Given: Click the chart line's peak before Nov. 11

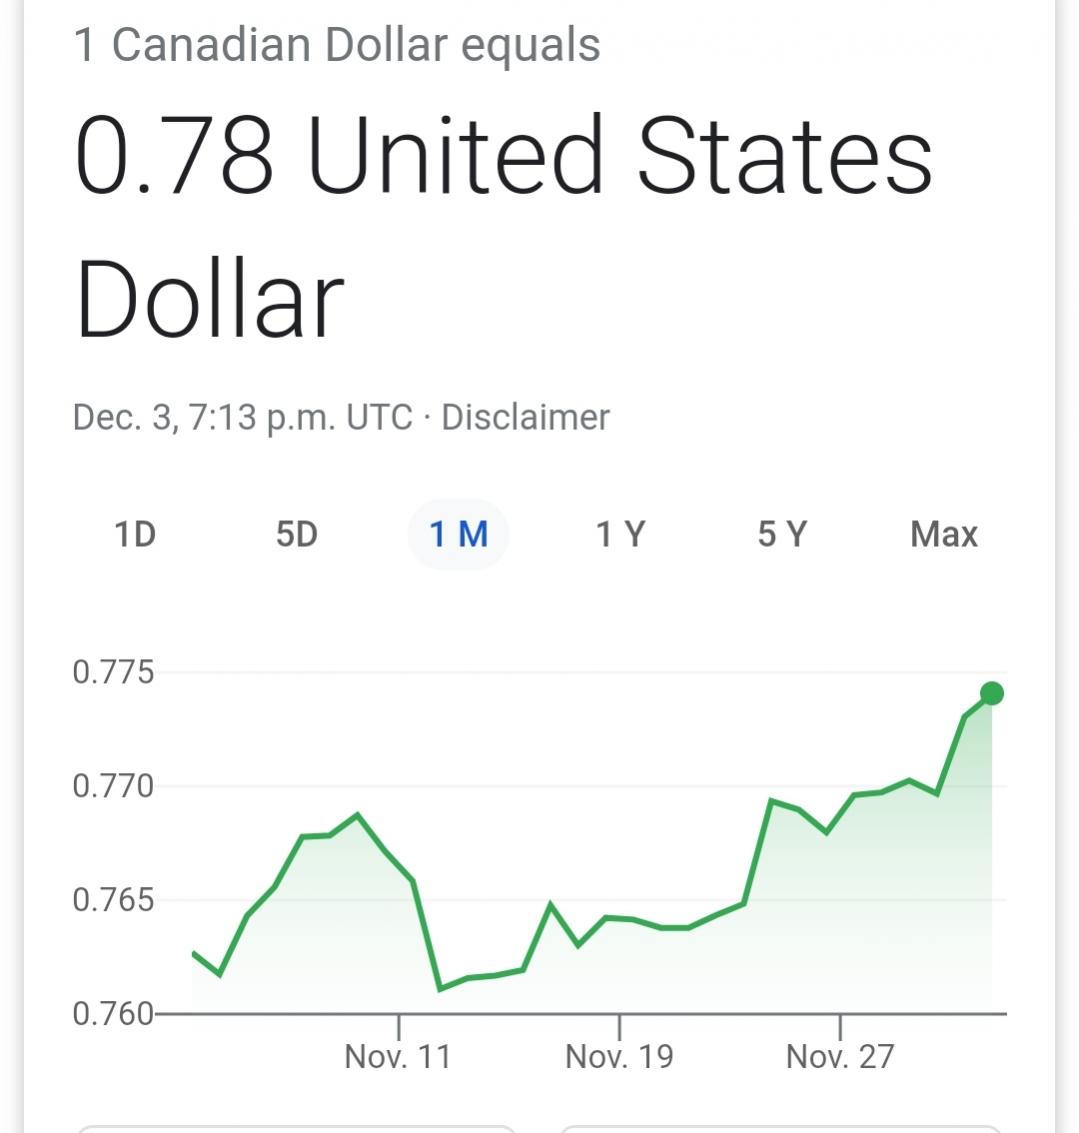Looking at the screenshot, I should coord(357,815).
